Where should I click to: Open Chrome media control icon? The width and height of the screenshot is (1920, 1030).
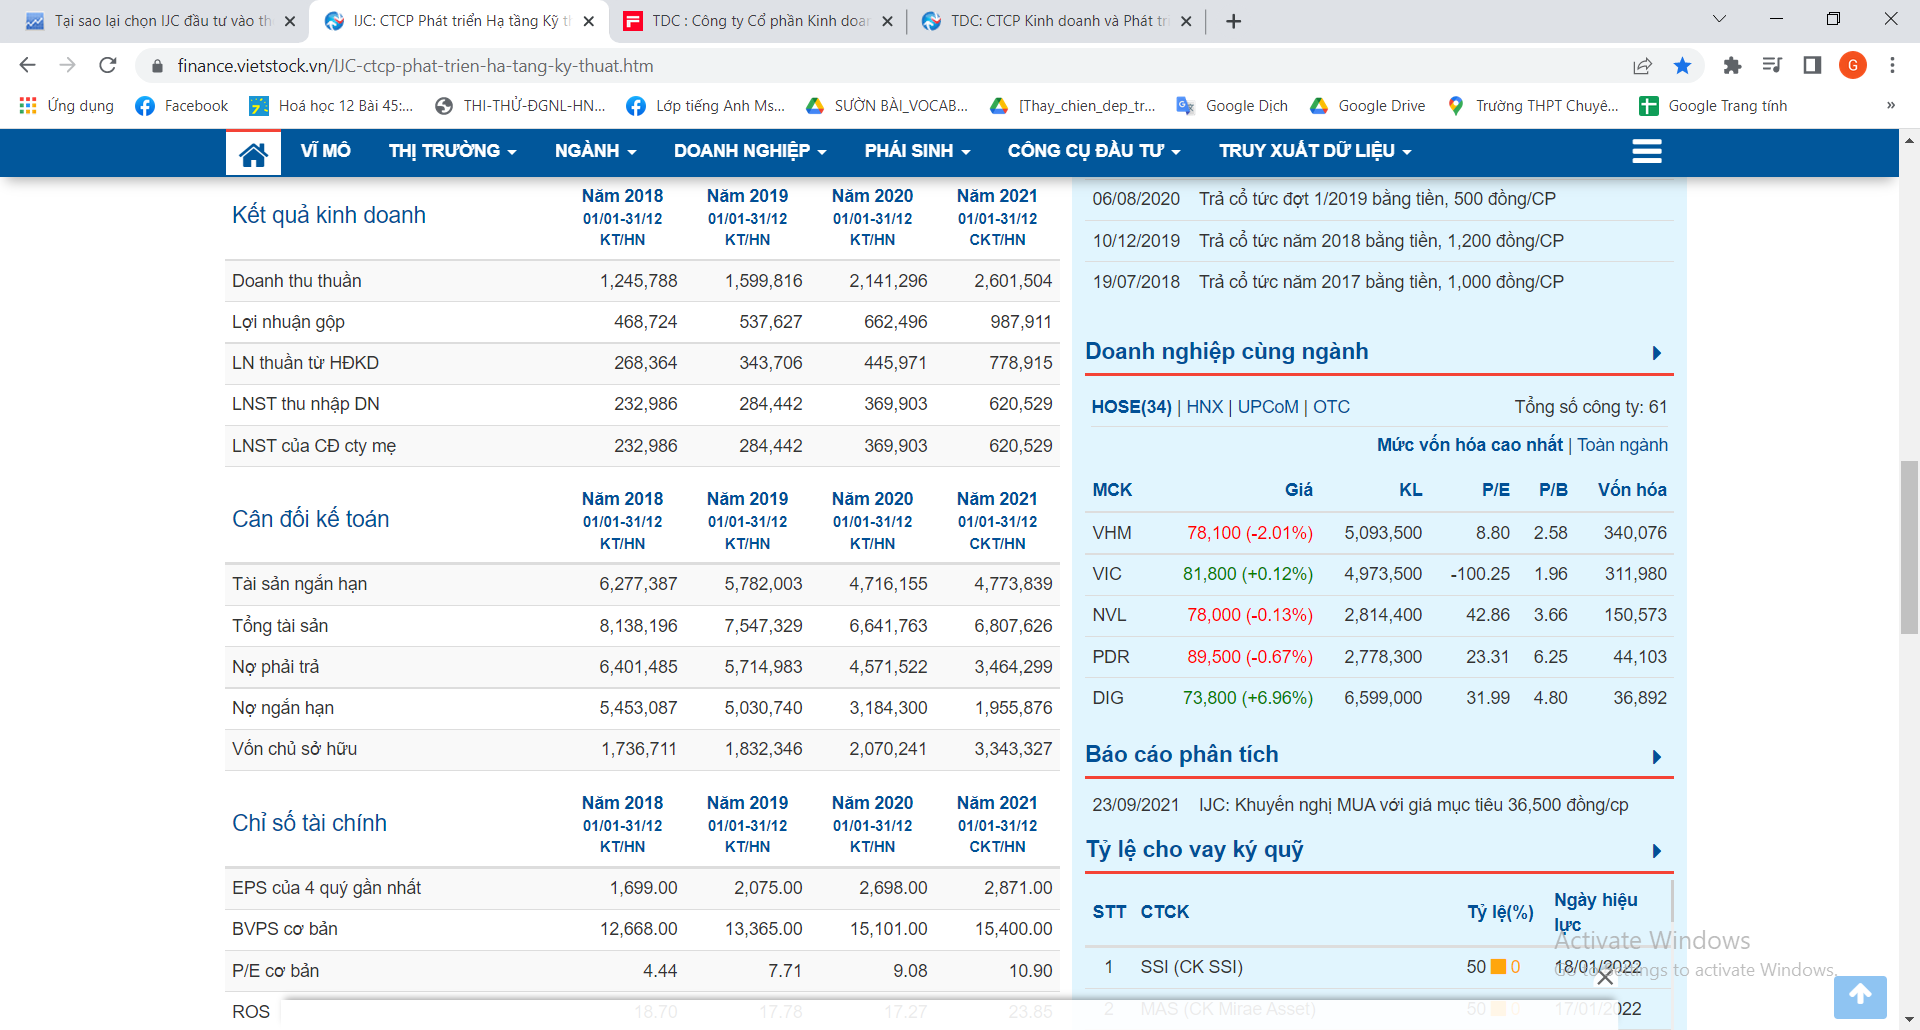(1772, 66)
